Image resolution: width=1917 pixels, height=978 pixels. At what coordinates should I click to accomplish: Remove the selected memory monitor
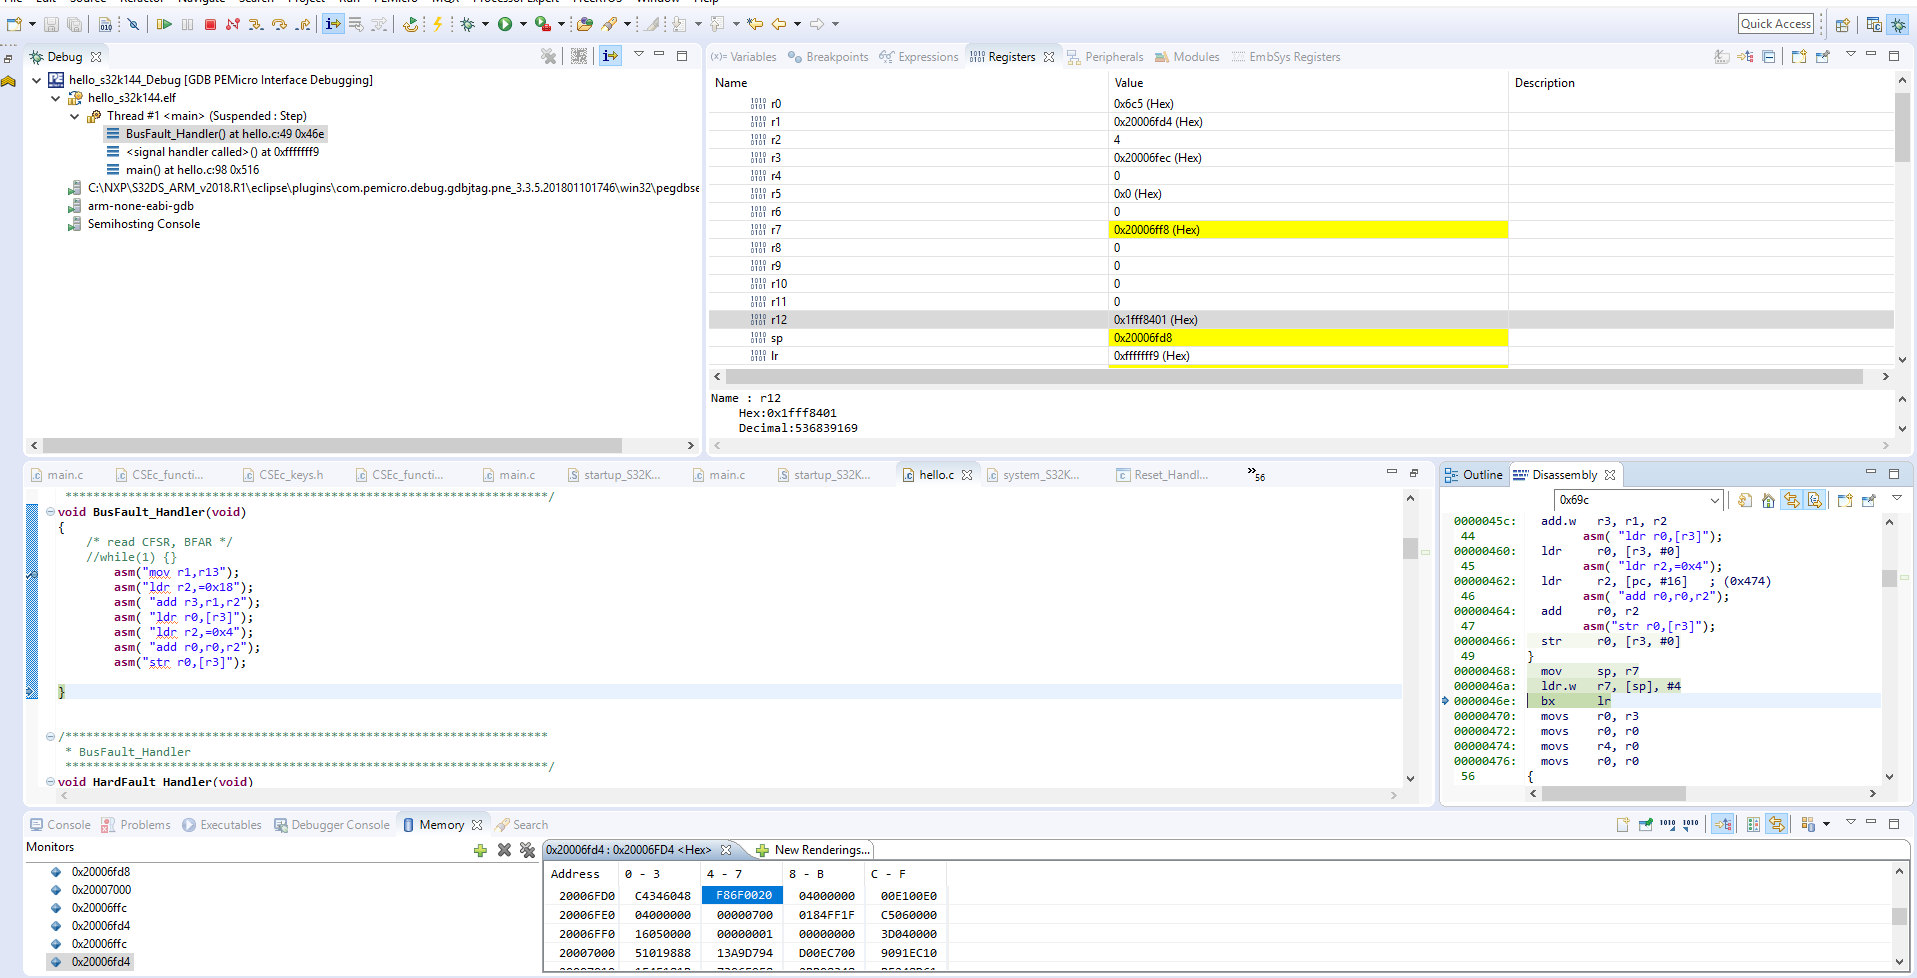[x=504, y=850]
